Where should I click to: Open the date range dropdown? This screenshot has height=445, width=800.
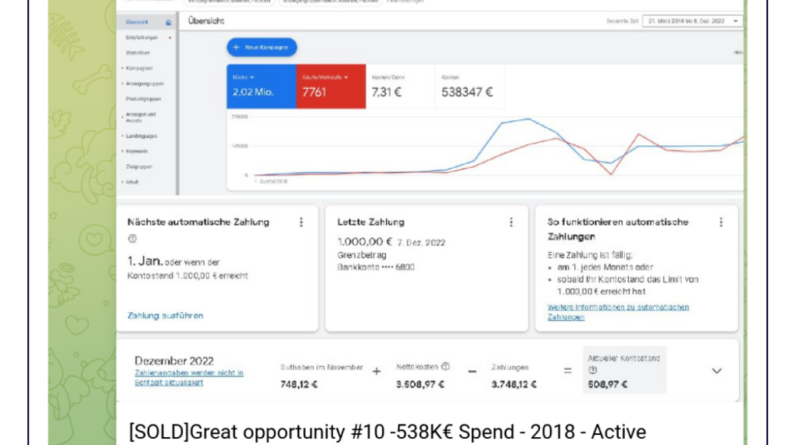692,21
